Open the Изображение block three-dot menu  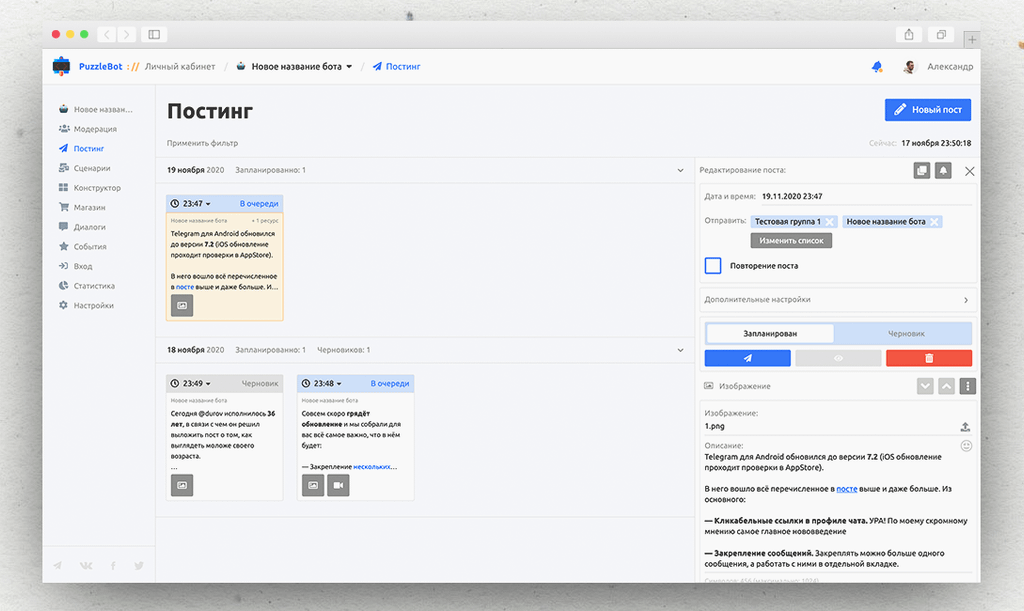[968, 386]
